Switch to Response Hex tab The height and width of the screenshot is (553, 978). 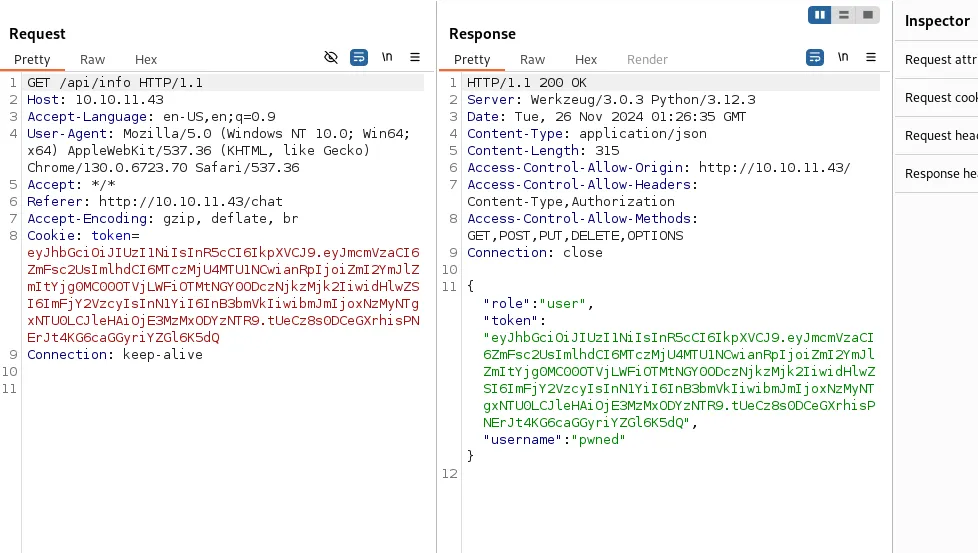[x=586, y=60]
